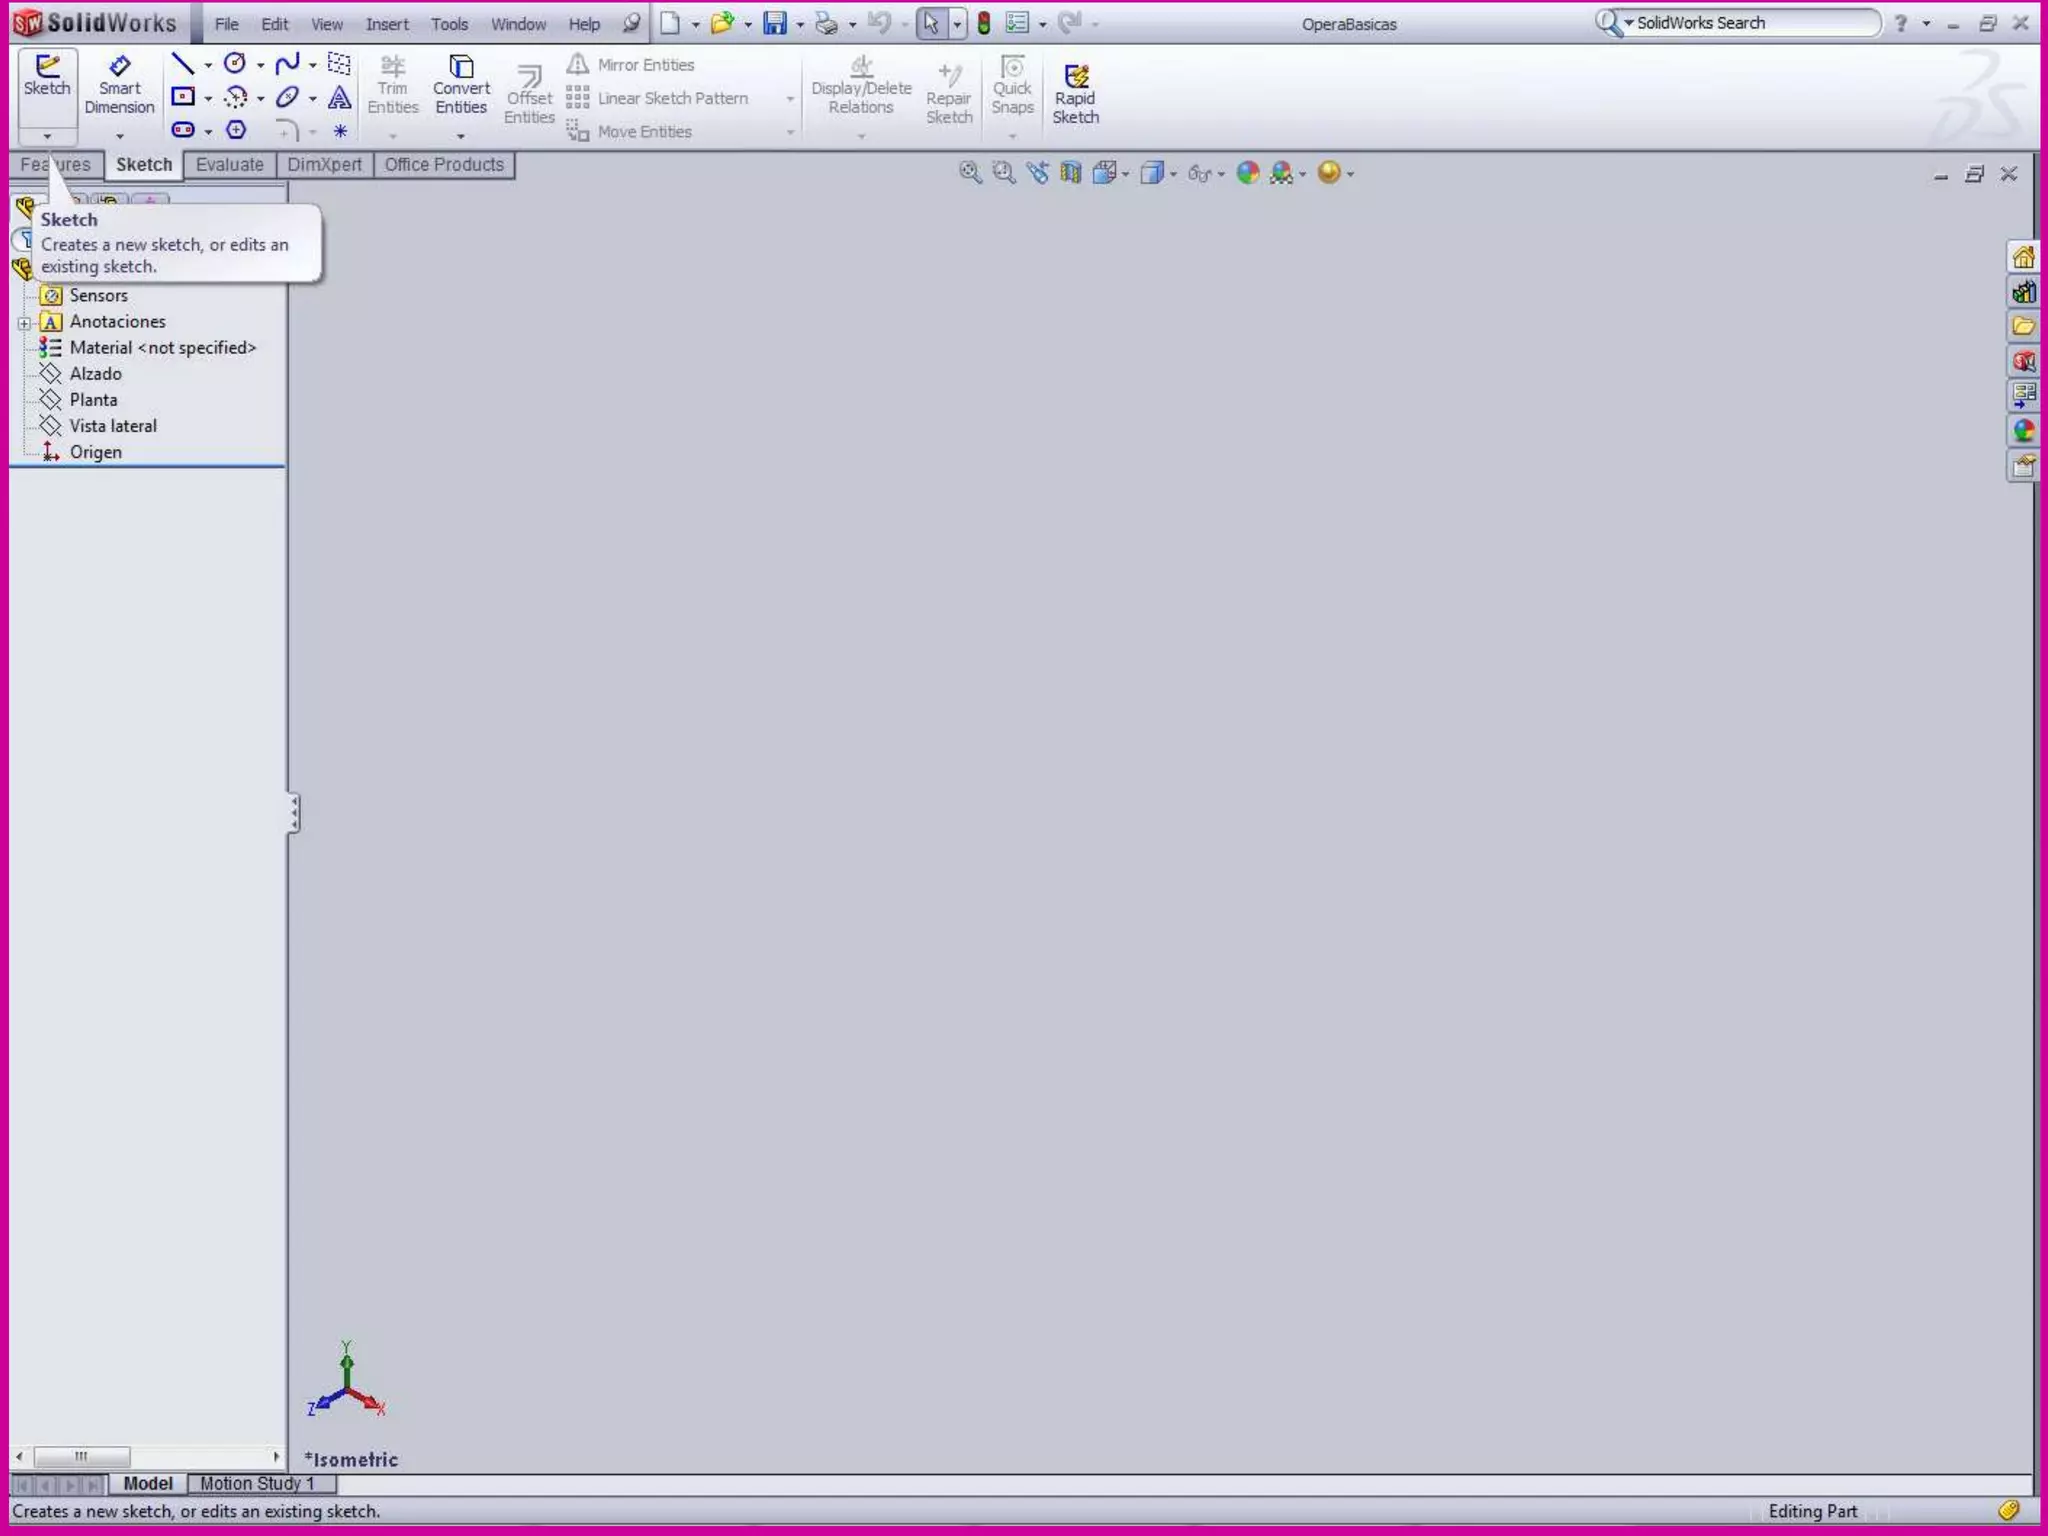Open the Rectangle tool dropdown arrow

coord(208,98)
